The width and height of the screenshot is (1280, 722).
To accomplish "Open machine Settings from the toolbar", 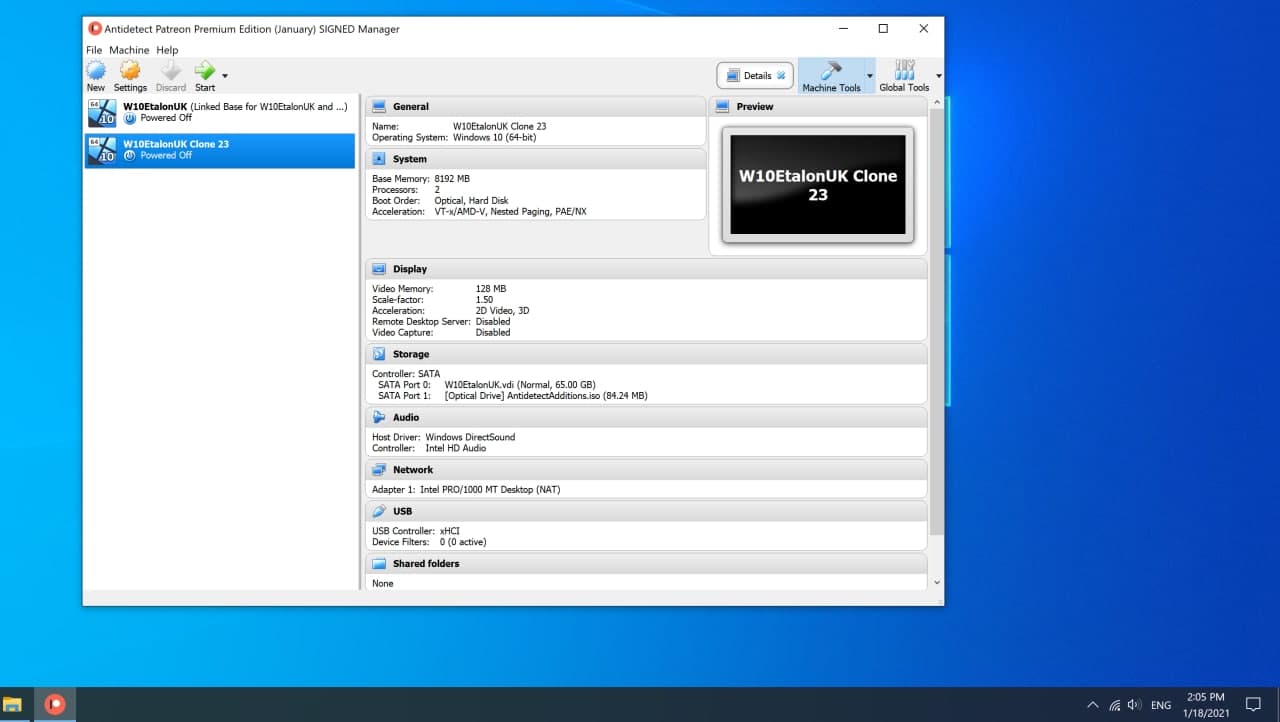I will [130, 75].
